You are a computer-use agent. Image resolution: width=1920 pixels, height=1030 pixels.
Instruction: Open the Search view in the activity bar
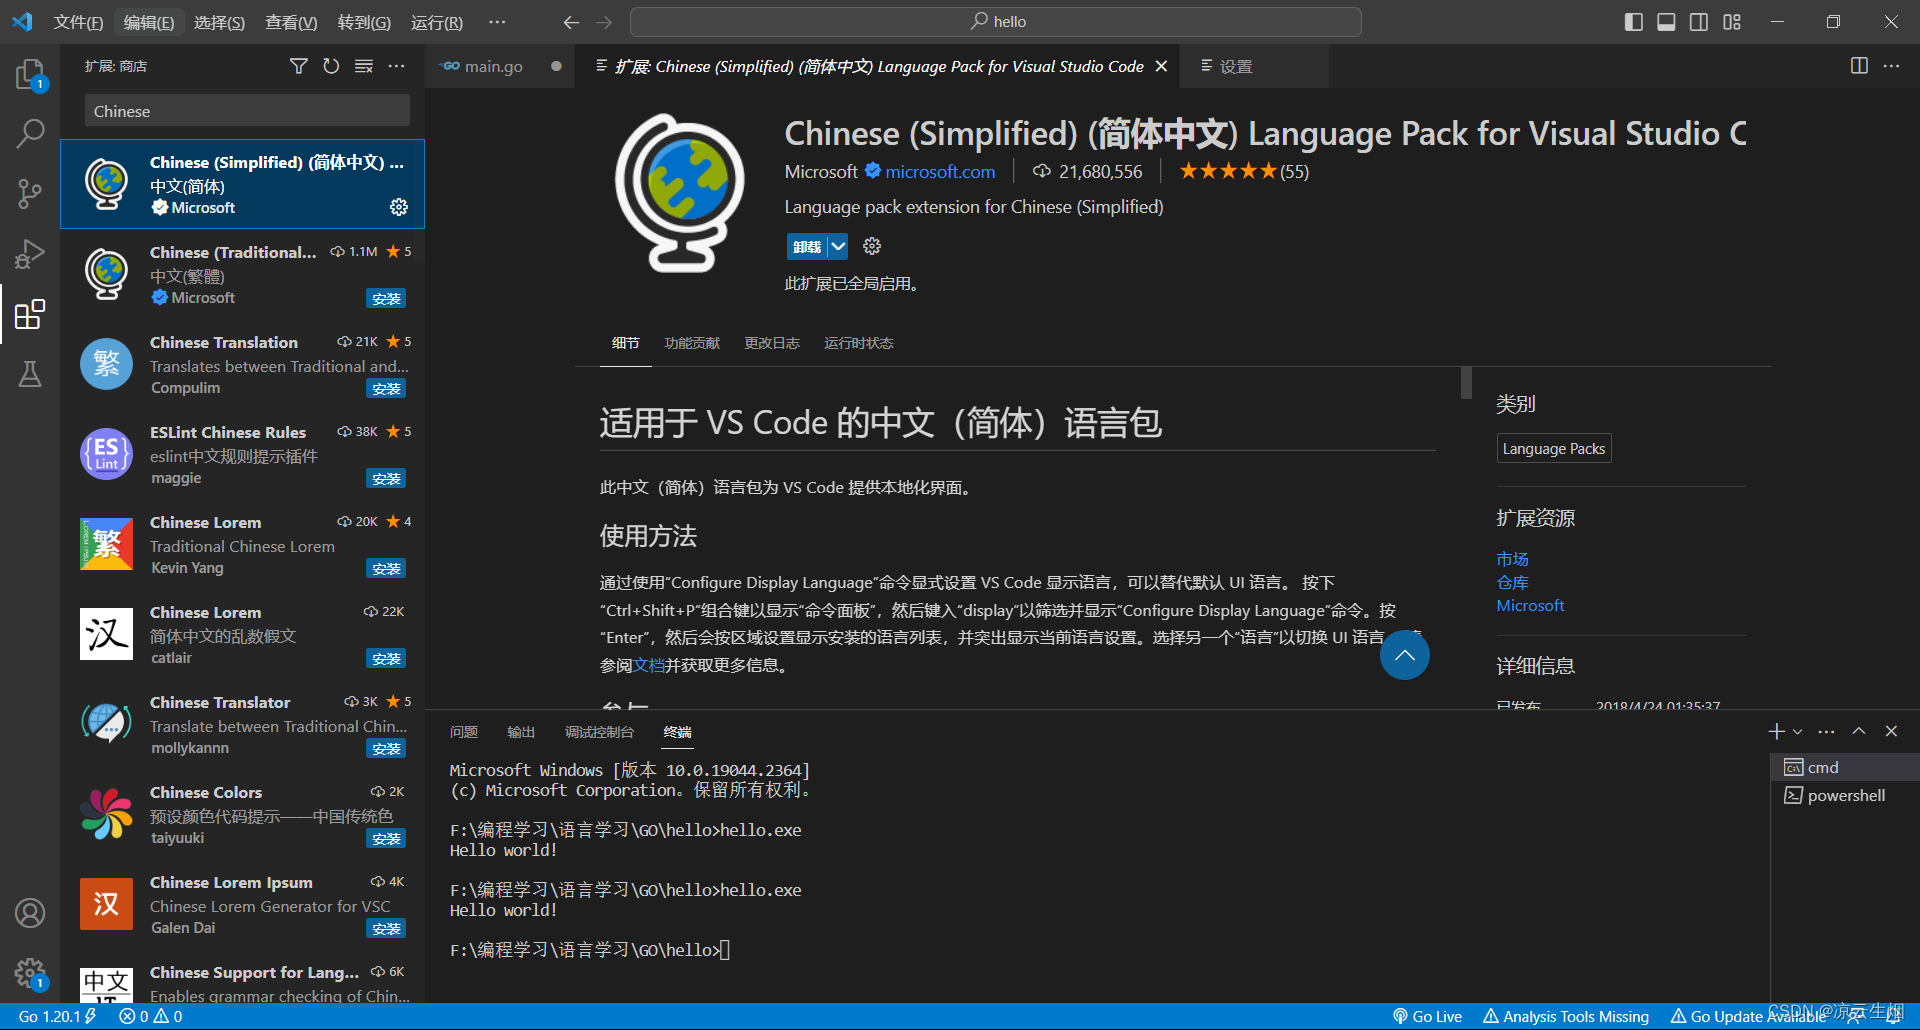click(x=30, y=133)
